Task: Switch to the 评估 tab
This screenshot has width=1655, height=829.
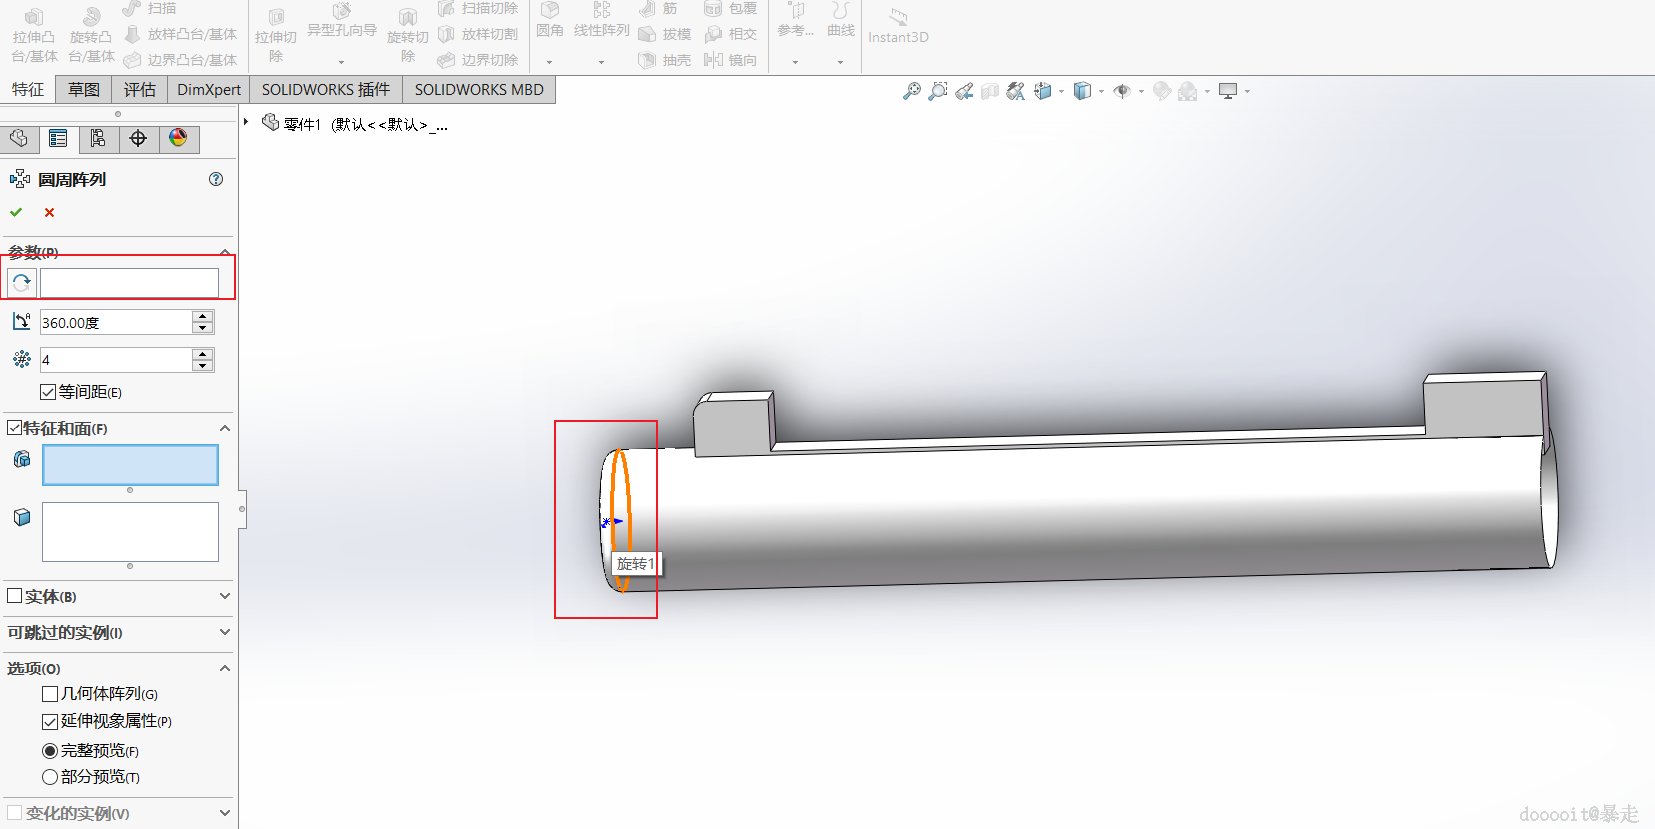Action: point(140,89)
